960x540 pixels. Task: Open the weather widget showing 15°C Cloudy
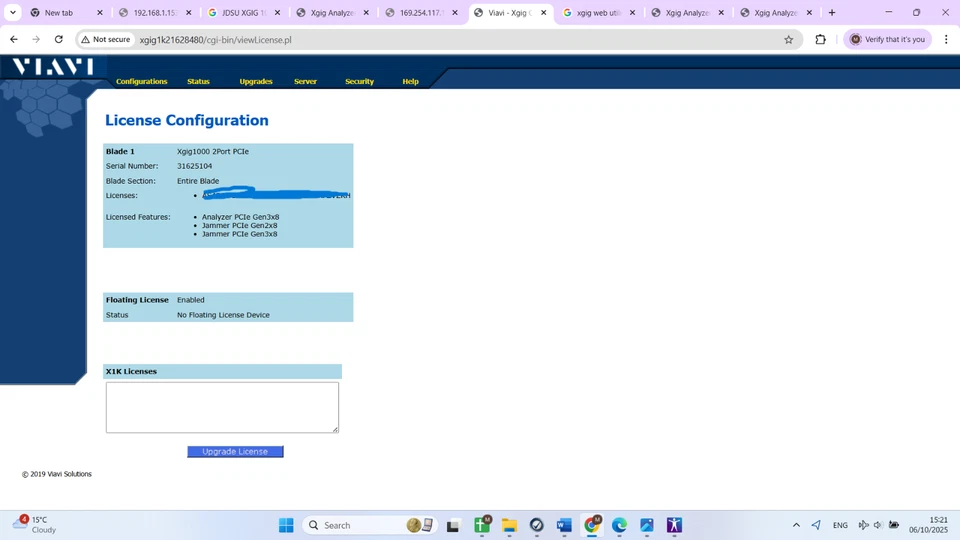tap(35, 525)
